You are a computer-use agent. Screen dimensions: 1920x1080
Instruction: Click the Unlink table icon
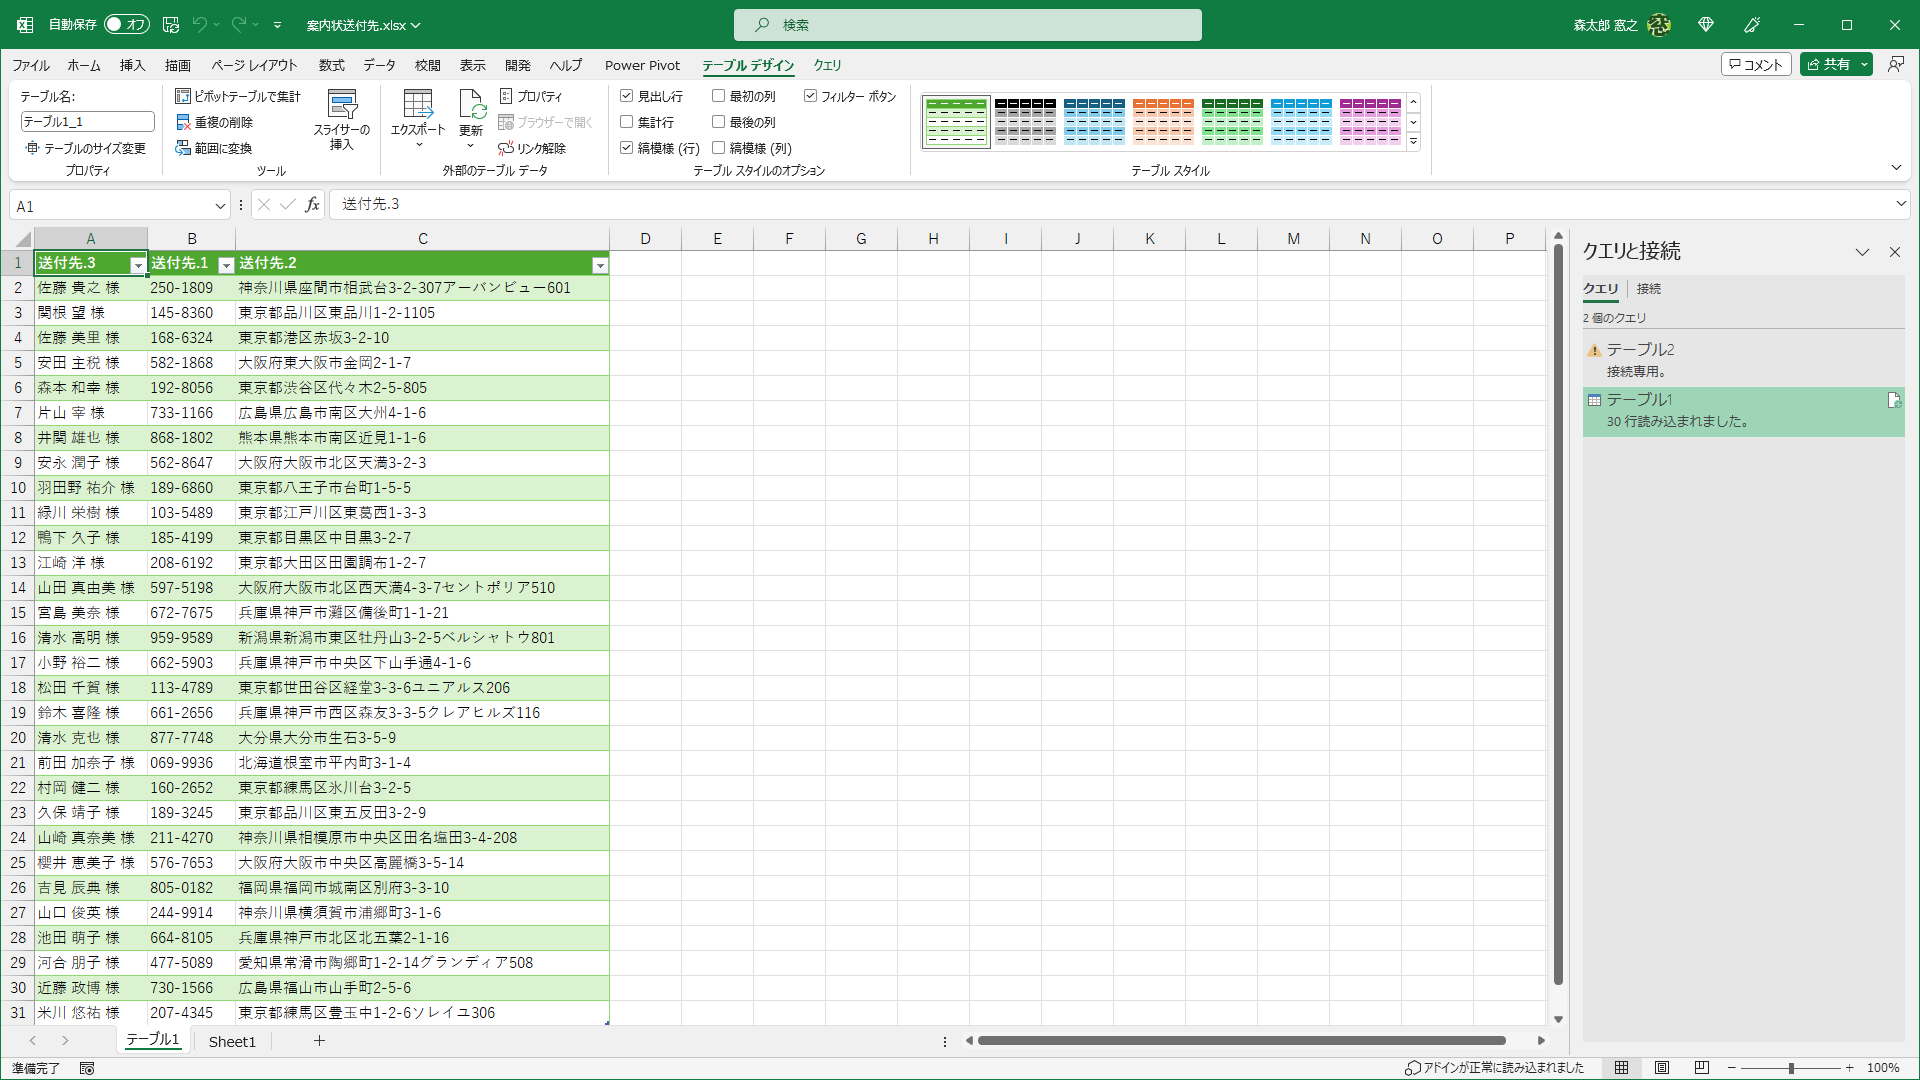point(506,148)
